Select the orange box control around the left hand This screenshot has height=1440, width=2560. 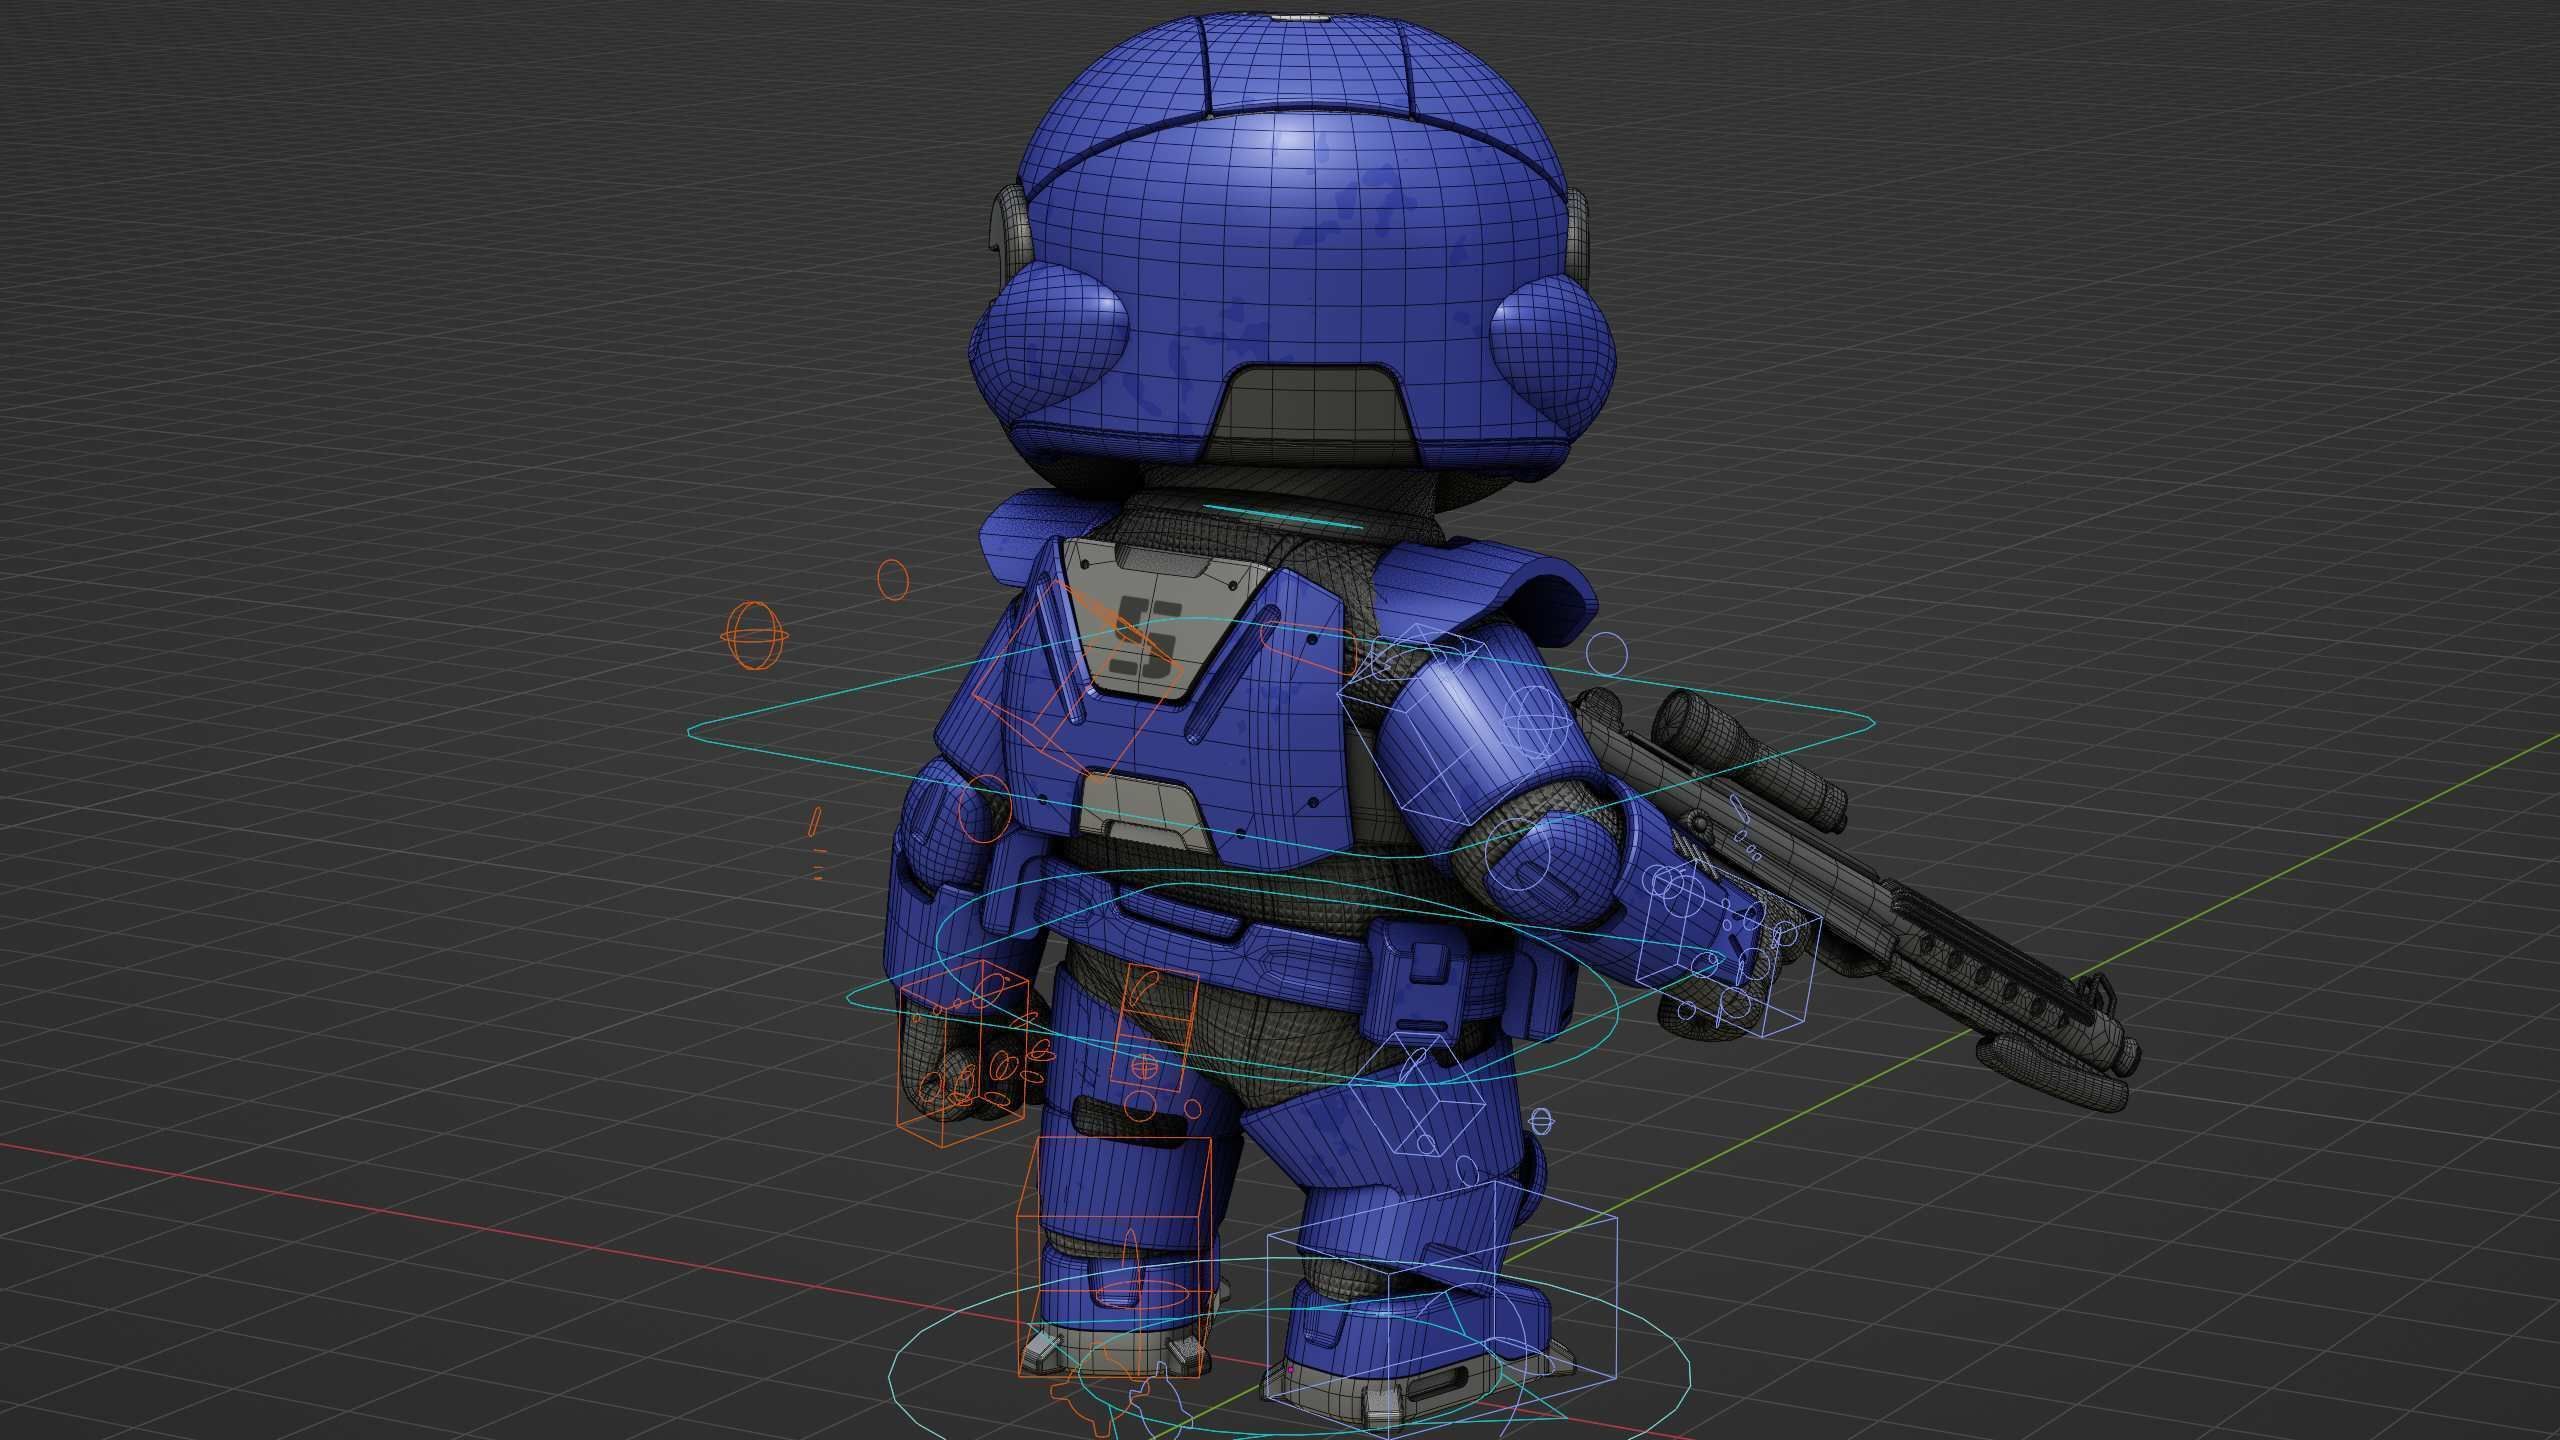962,1053
